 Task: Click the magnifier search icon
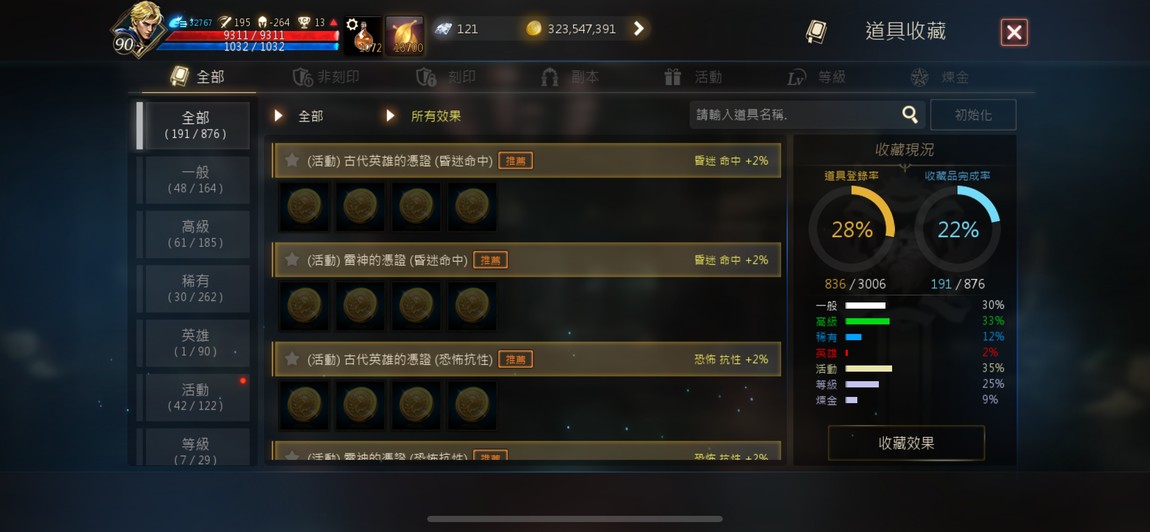(x=909, y=114)
